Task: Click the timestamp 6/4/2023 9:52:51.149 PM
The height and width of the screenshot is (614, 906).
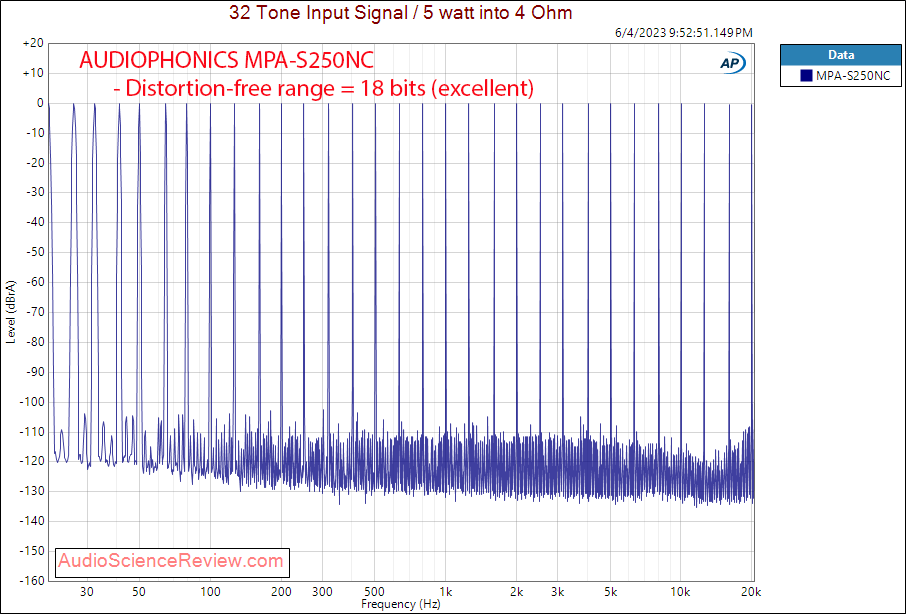Action: click(x=684, y=33)
